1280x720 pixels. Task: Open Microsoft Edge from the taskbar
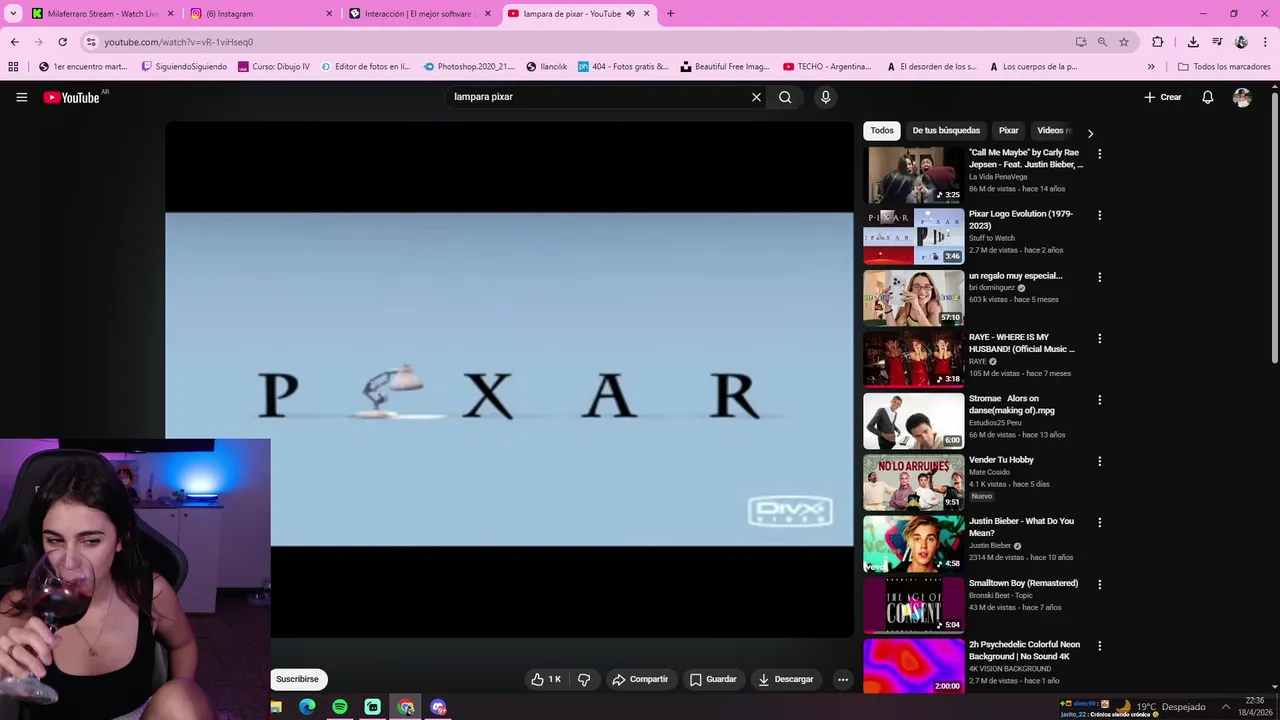pyautogui.click(x=307, y=707)
